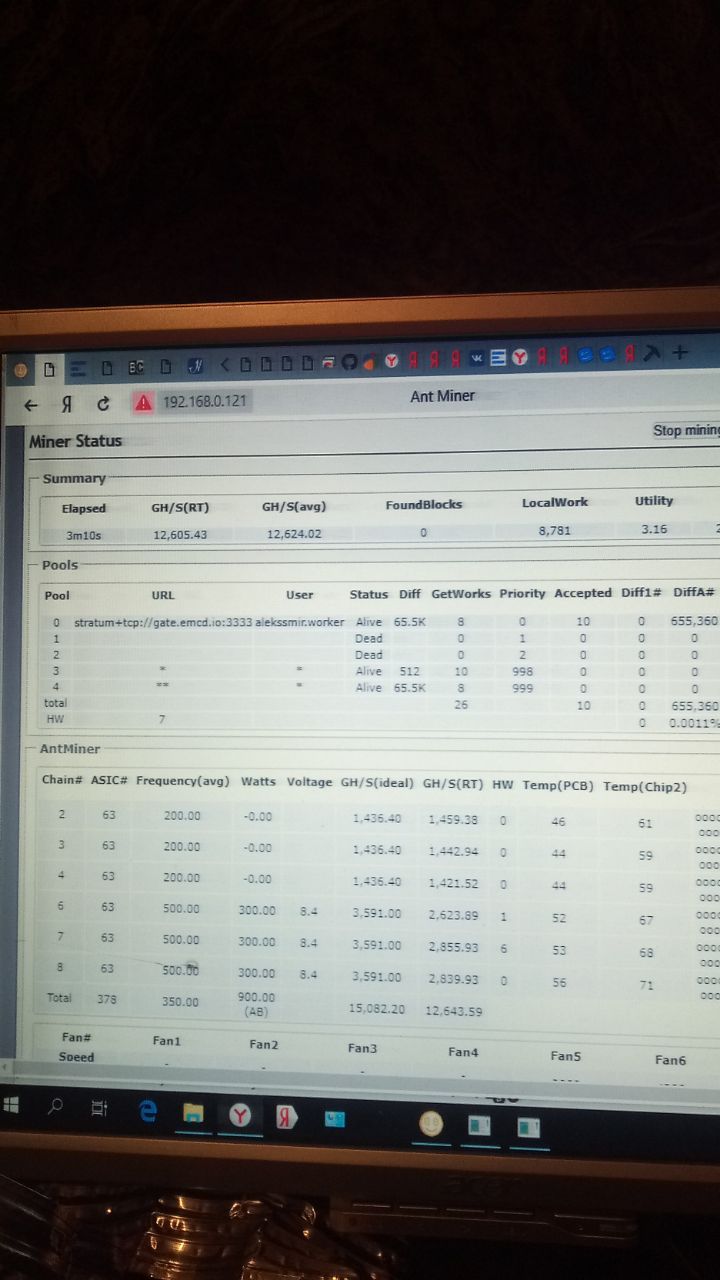Select chain 2 GH/S(RT) value 1,459.38
The image size is (720, 1280).
tap(453, 820)
